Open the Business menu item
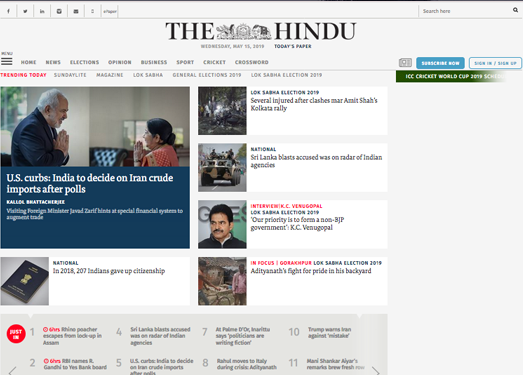Screen dimensions: 523x375 tap(154, 62)
